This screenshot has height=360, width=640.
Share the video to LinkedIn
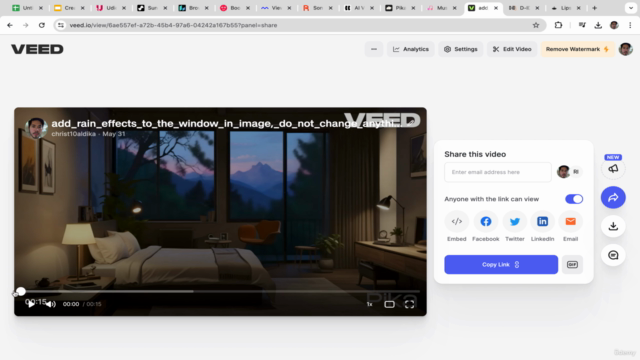tap(542, 221)
